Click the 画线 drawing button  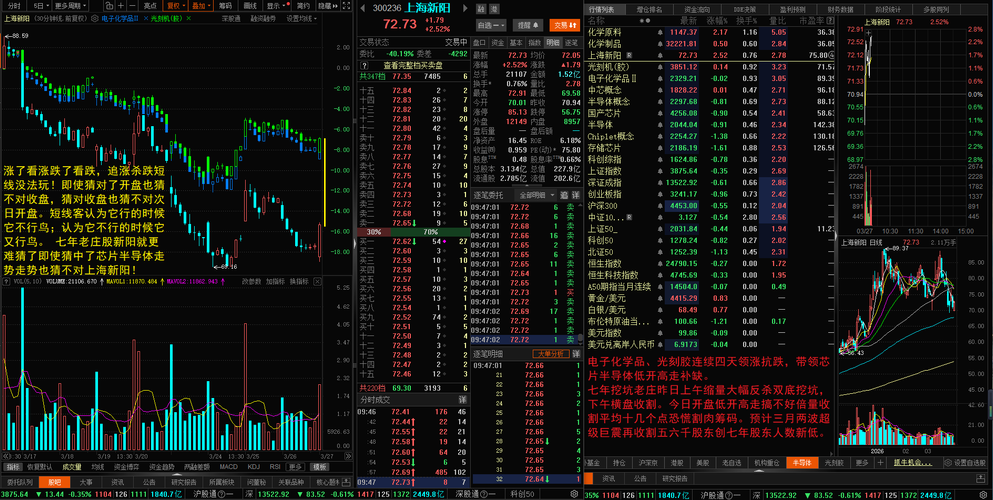pos(250,6)
